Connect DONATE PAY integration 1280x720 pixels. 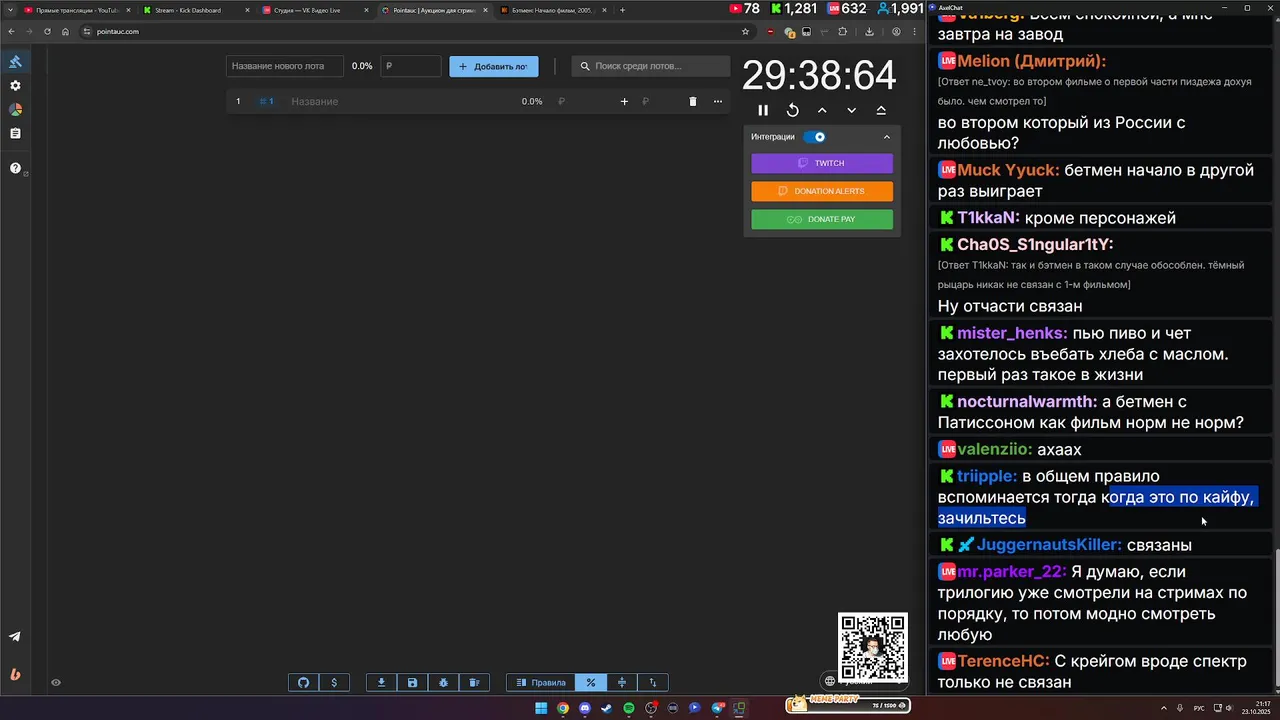(x=822, y=219)
